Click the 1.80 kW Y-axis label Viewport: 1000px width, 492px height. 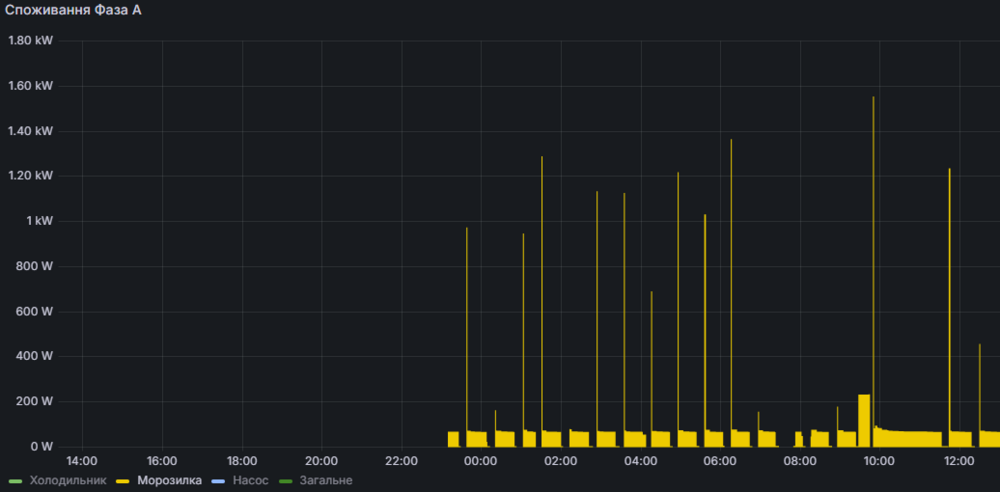coord(30,41)
